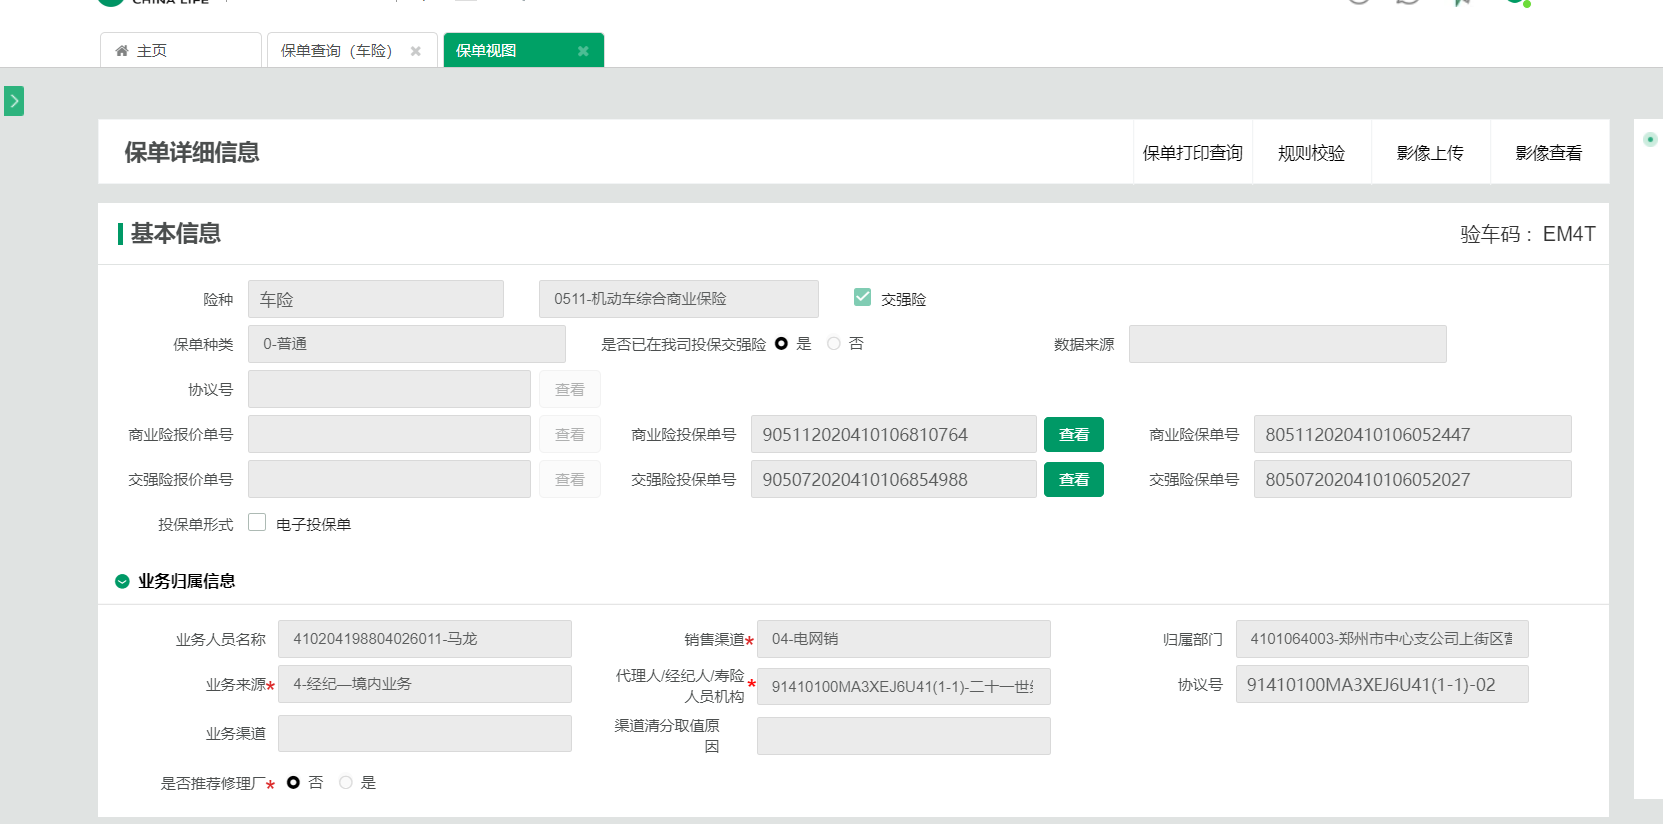
Task: Open 影像上传
Action: click(1430, 153)
